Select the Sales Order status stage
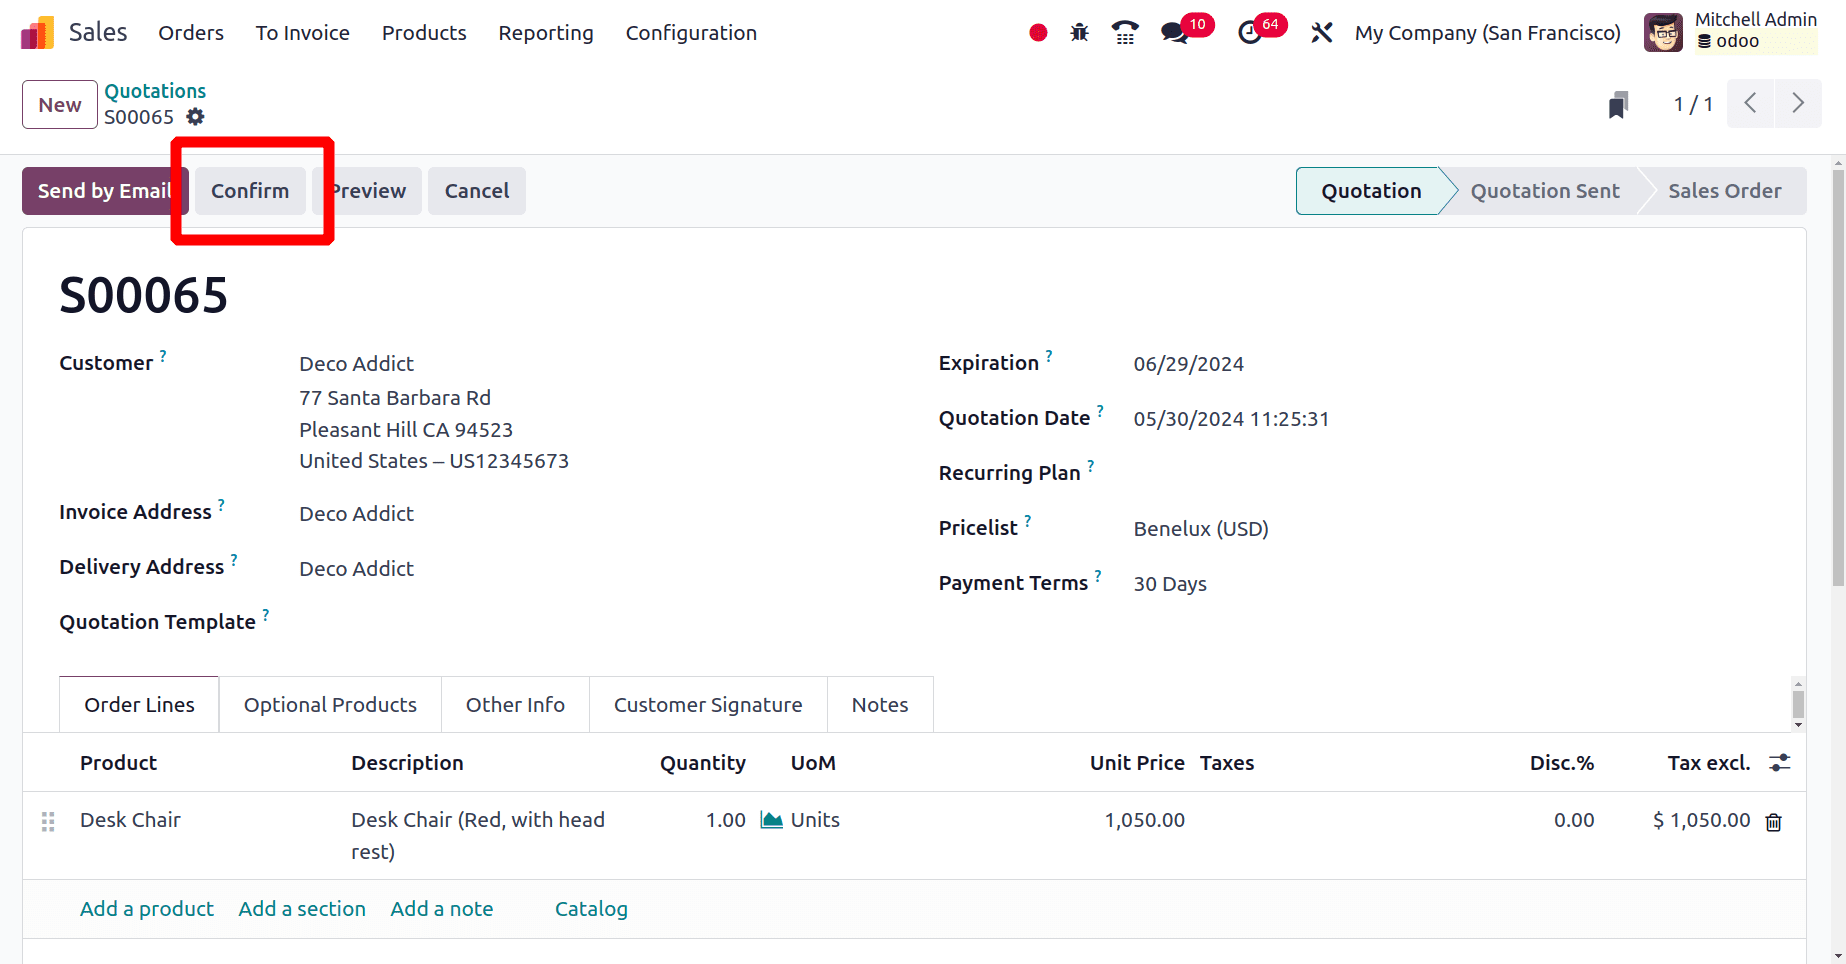The width and height of the screenshot is (1846, 964). click(x=1724, y=191)
